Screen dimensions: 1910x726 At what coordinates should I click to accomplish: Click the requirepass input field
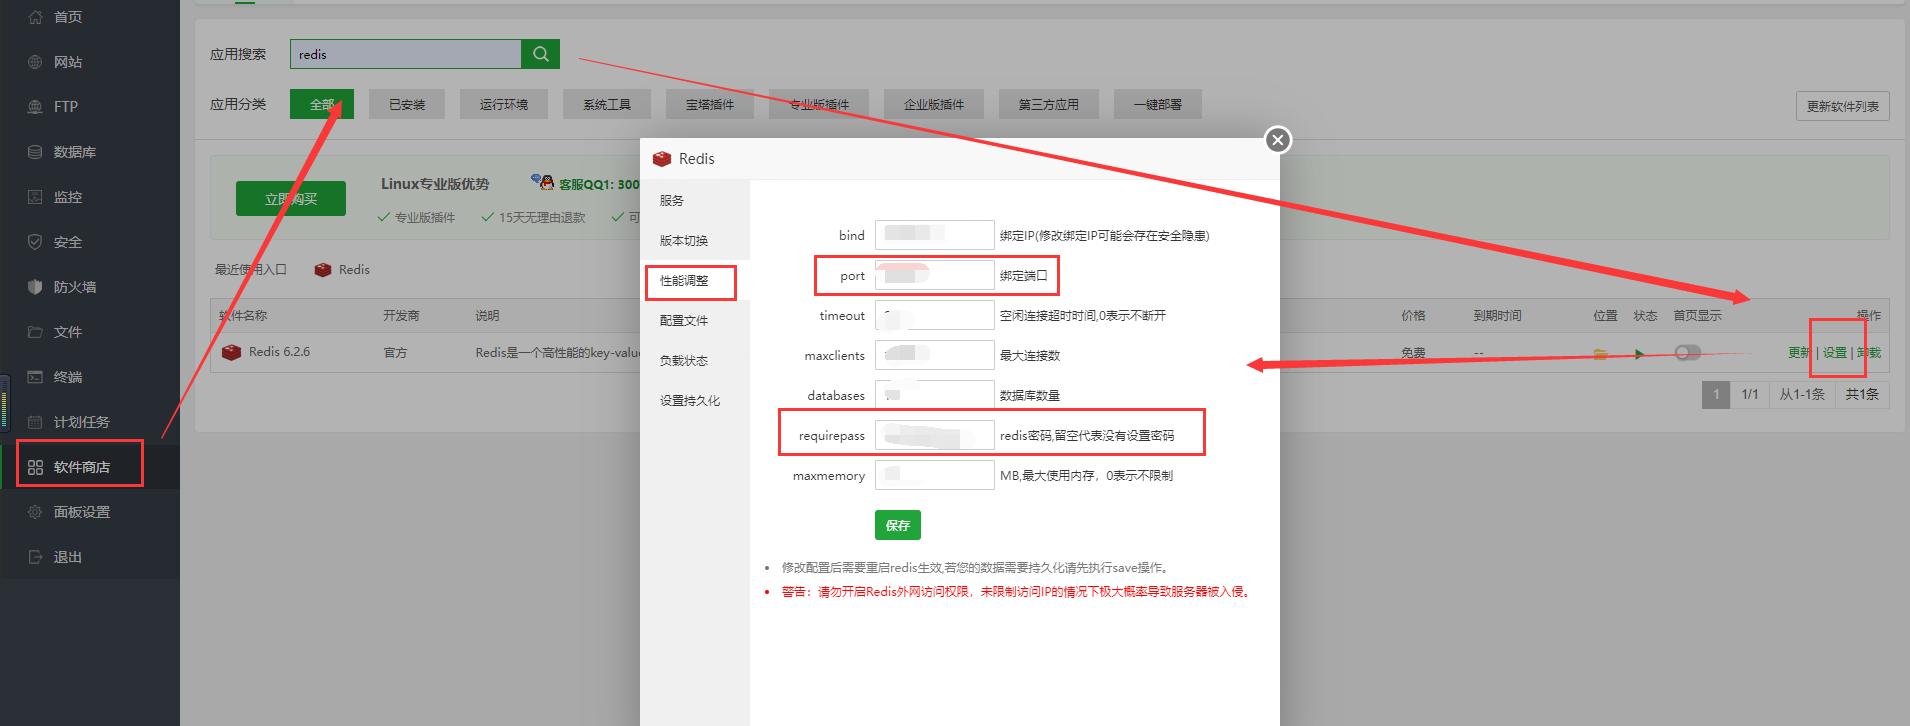tap(934, 436)
